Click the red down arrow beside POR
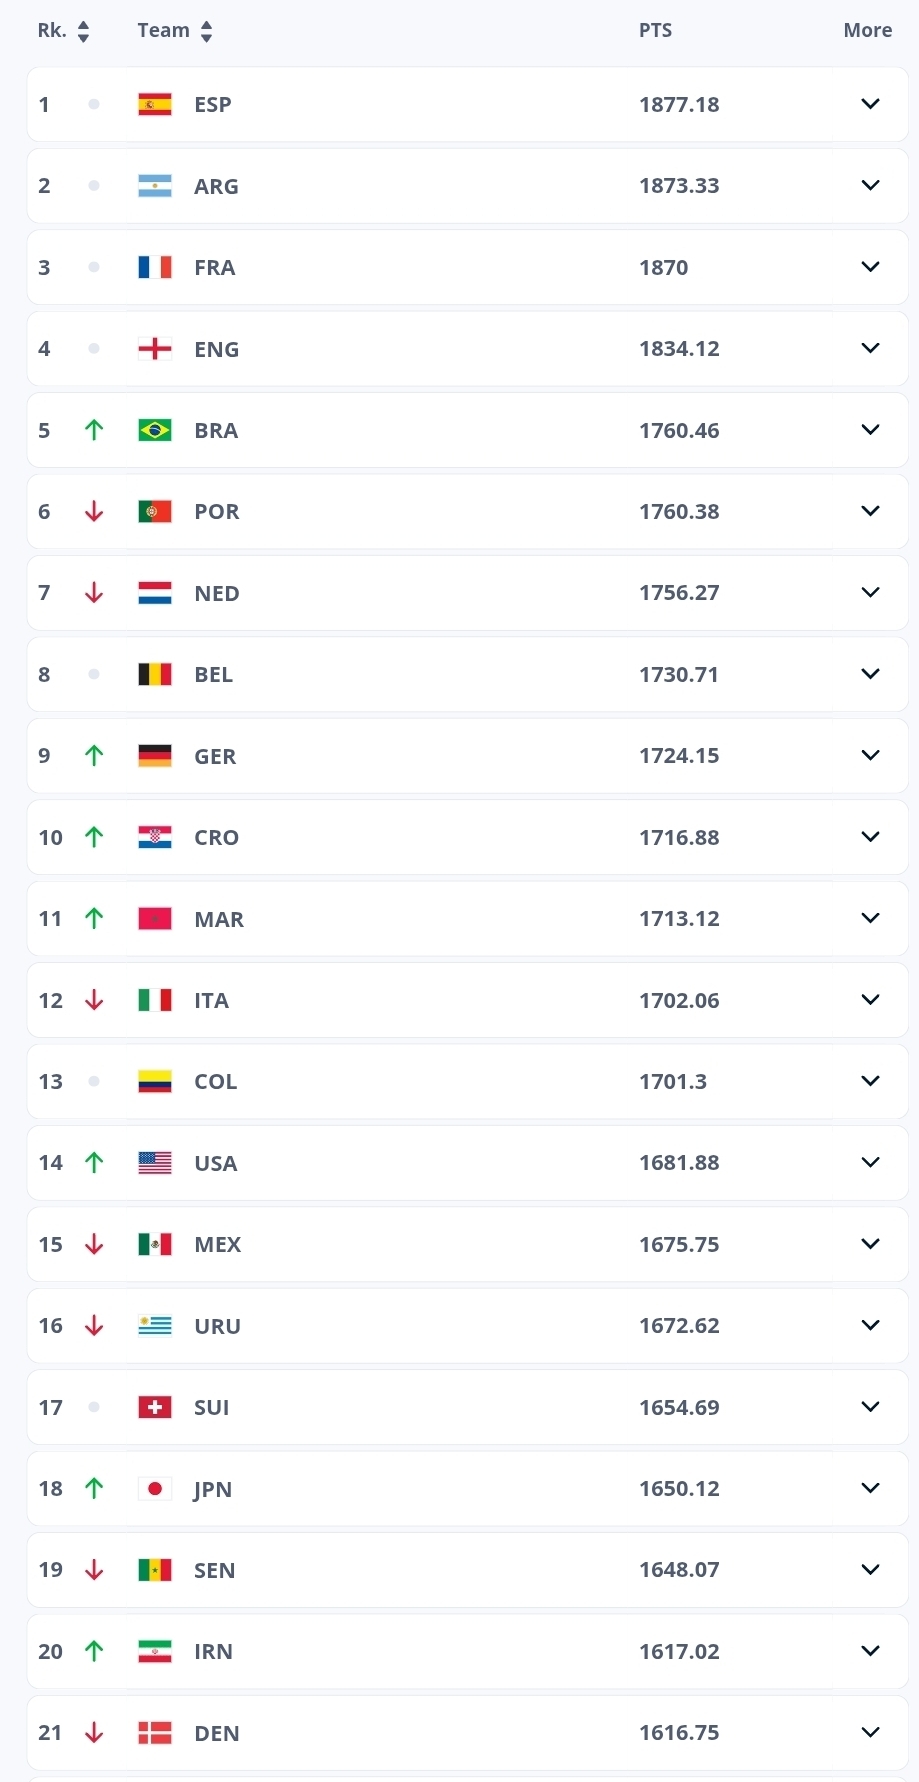 [x=94, y=512]
